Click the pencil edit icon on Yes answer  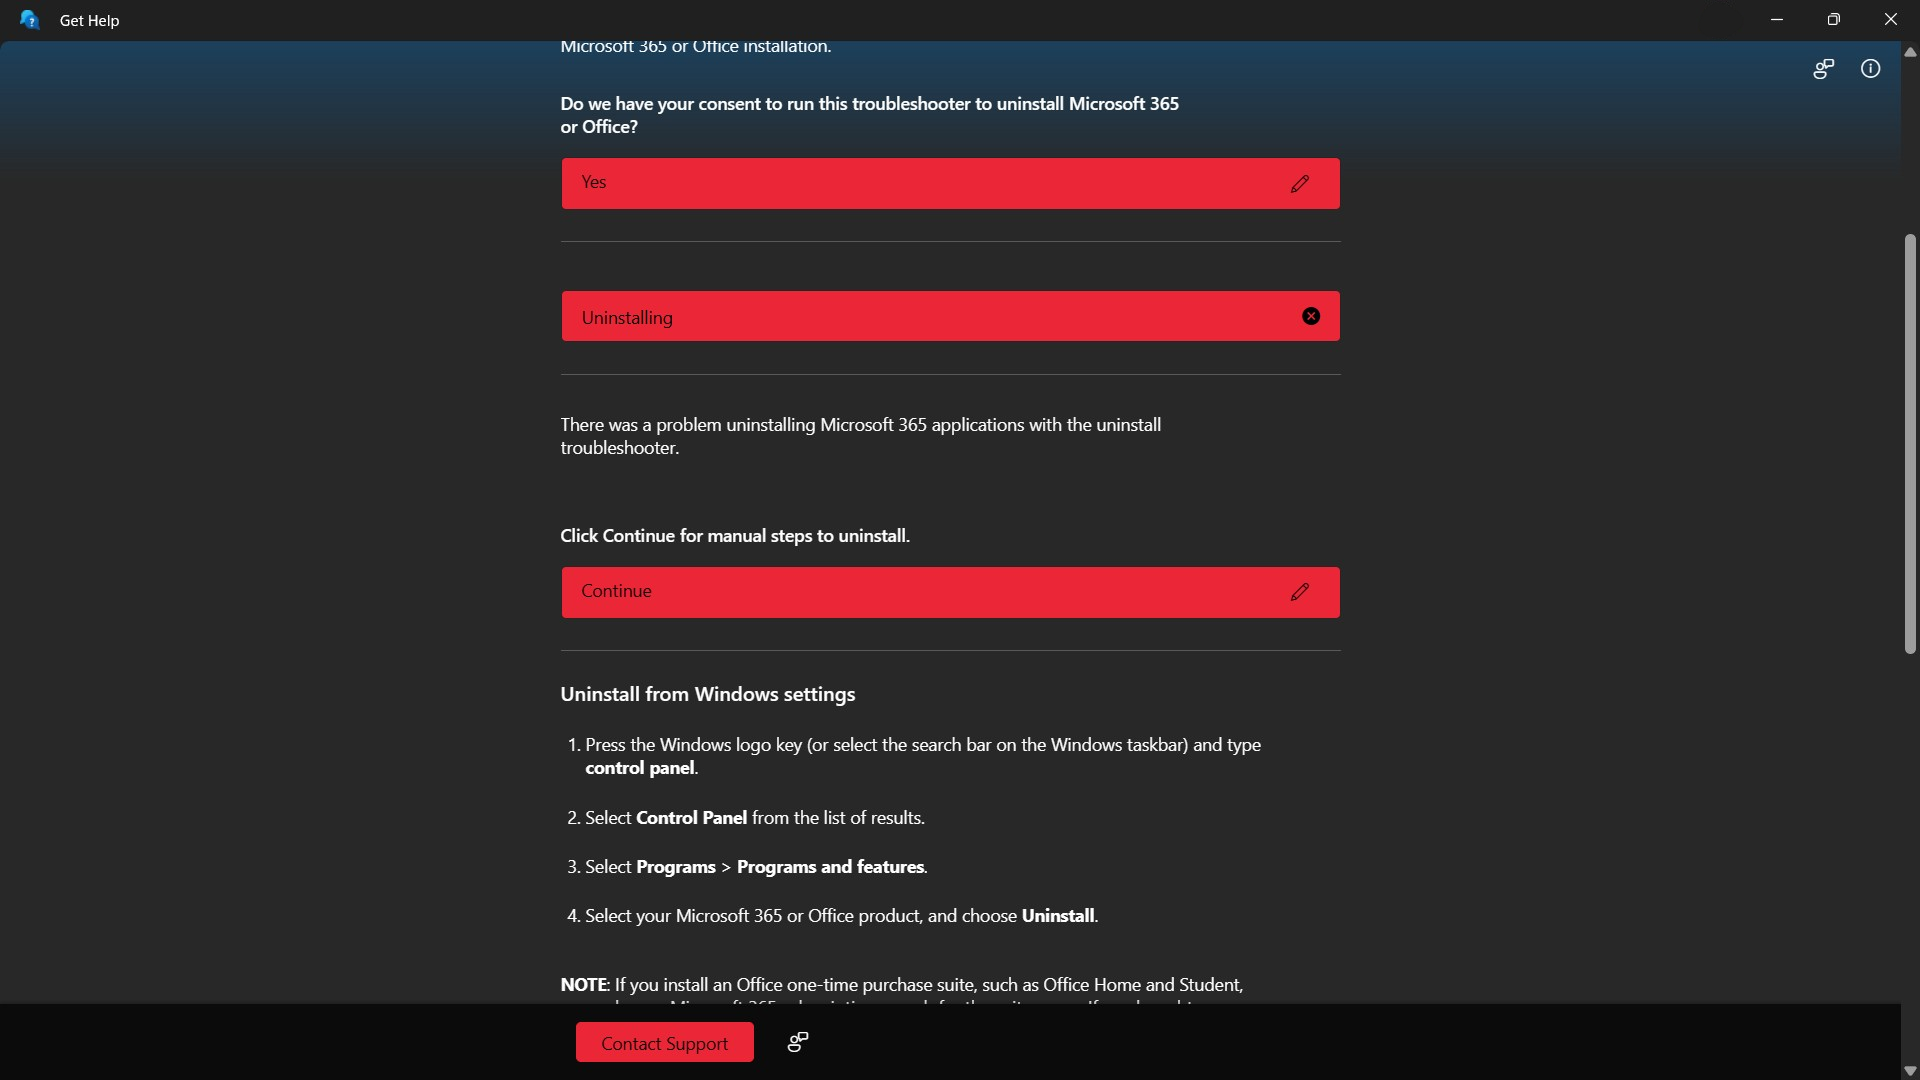tap(1299, 184)
